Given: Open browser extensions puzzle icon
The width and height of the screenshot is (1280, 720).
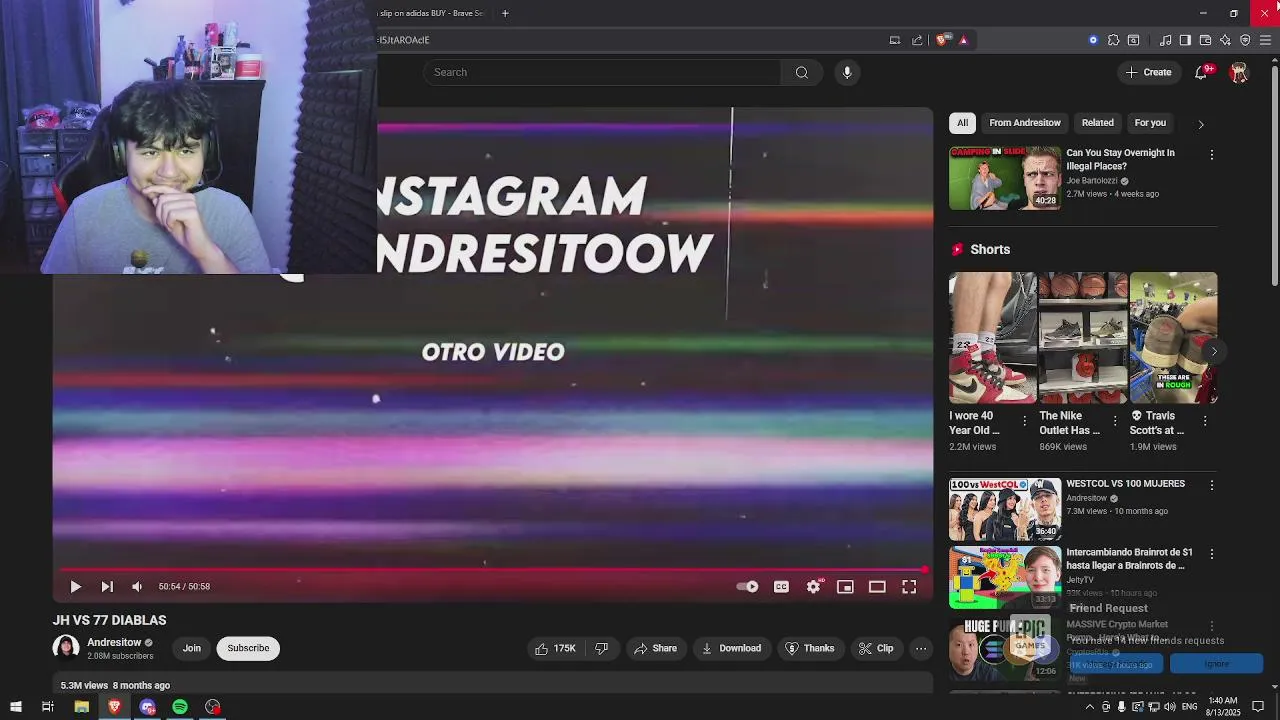Looking at the screenshot, I should coord(1113,40).
